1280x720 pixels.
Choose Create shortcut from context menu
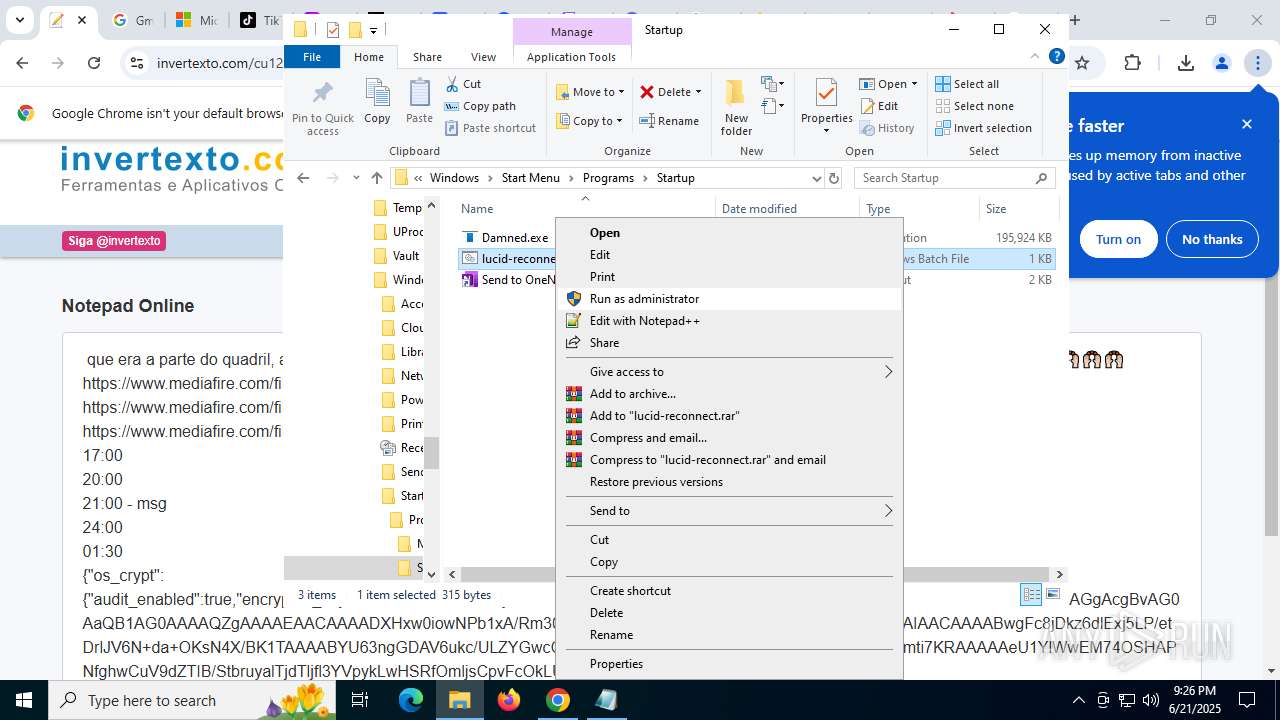[730, 591]
